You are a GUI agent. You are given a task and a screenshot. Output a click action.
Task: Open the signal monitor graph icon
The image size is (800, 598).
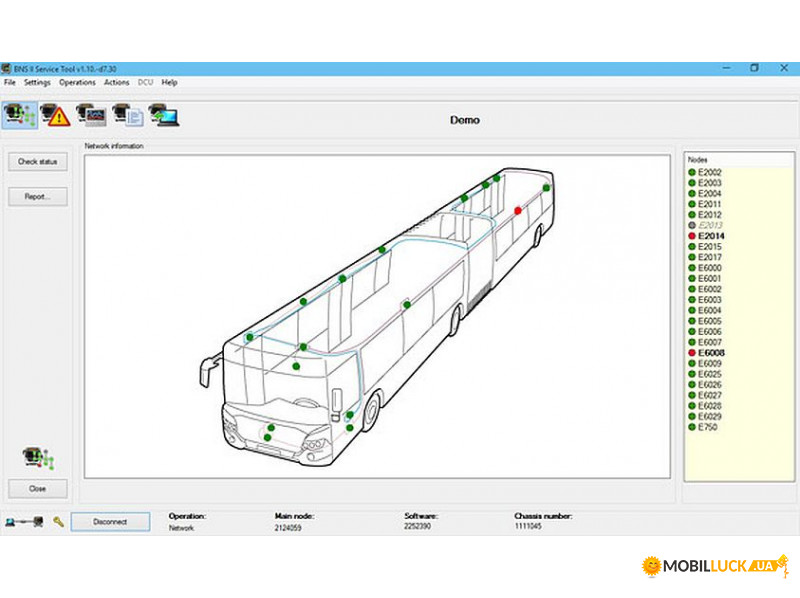91,115
